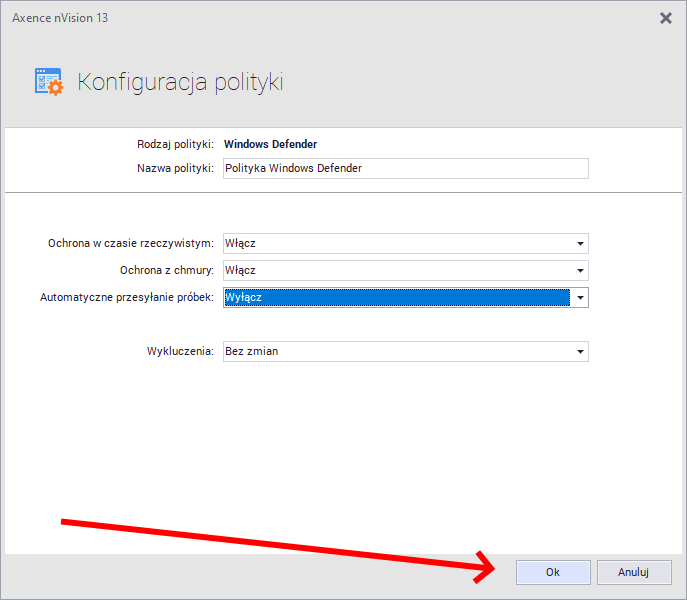Image resolution: width=687 pixels, height=600 pixels.
Task: Expand Automatyczne przesyłanie próbek dropdown arrow
Action: coord(579,297)
